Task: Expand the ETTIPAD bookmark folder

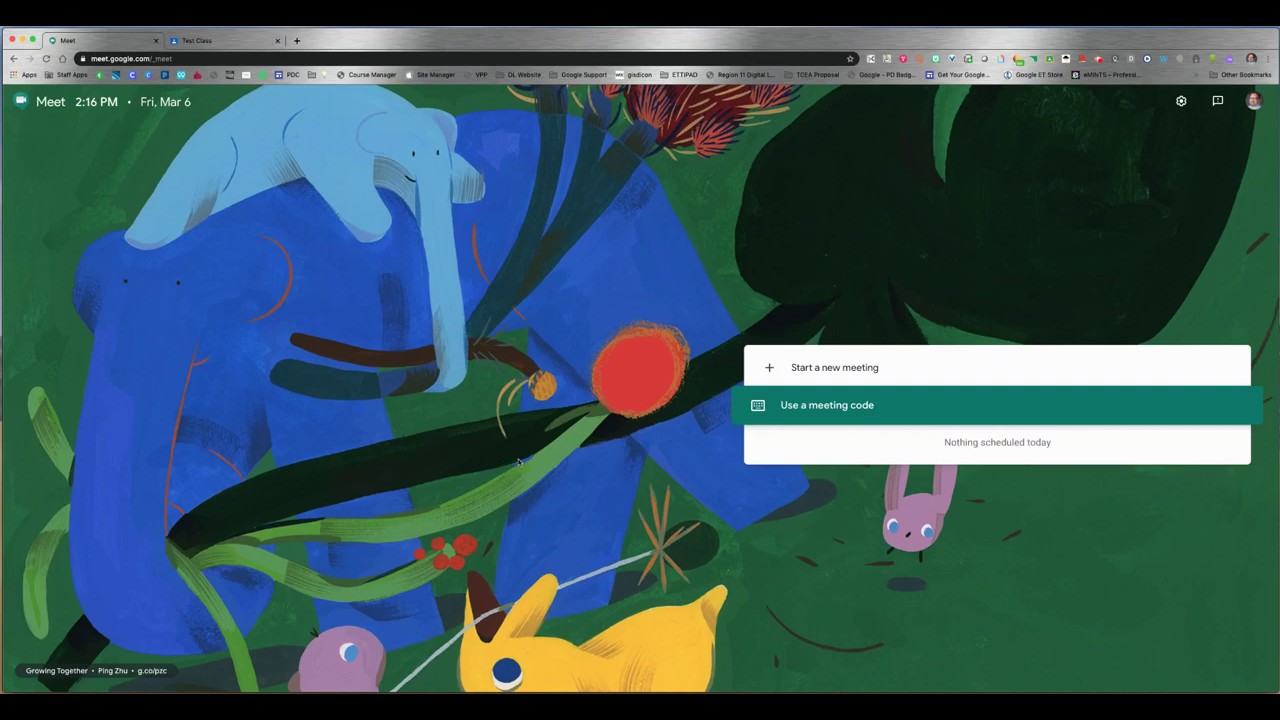Action: tap(679, 75)
